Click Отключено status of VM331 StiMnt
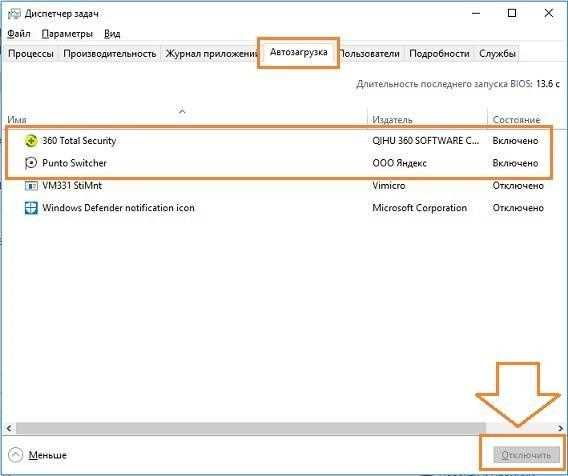Viewport: 568px width, 476px height. (518, 185)
